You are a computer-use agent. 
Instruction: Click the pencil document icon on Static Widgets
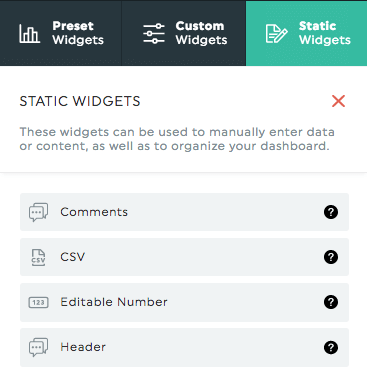276,34
